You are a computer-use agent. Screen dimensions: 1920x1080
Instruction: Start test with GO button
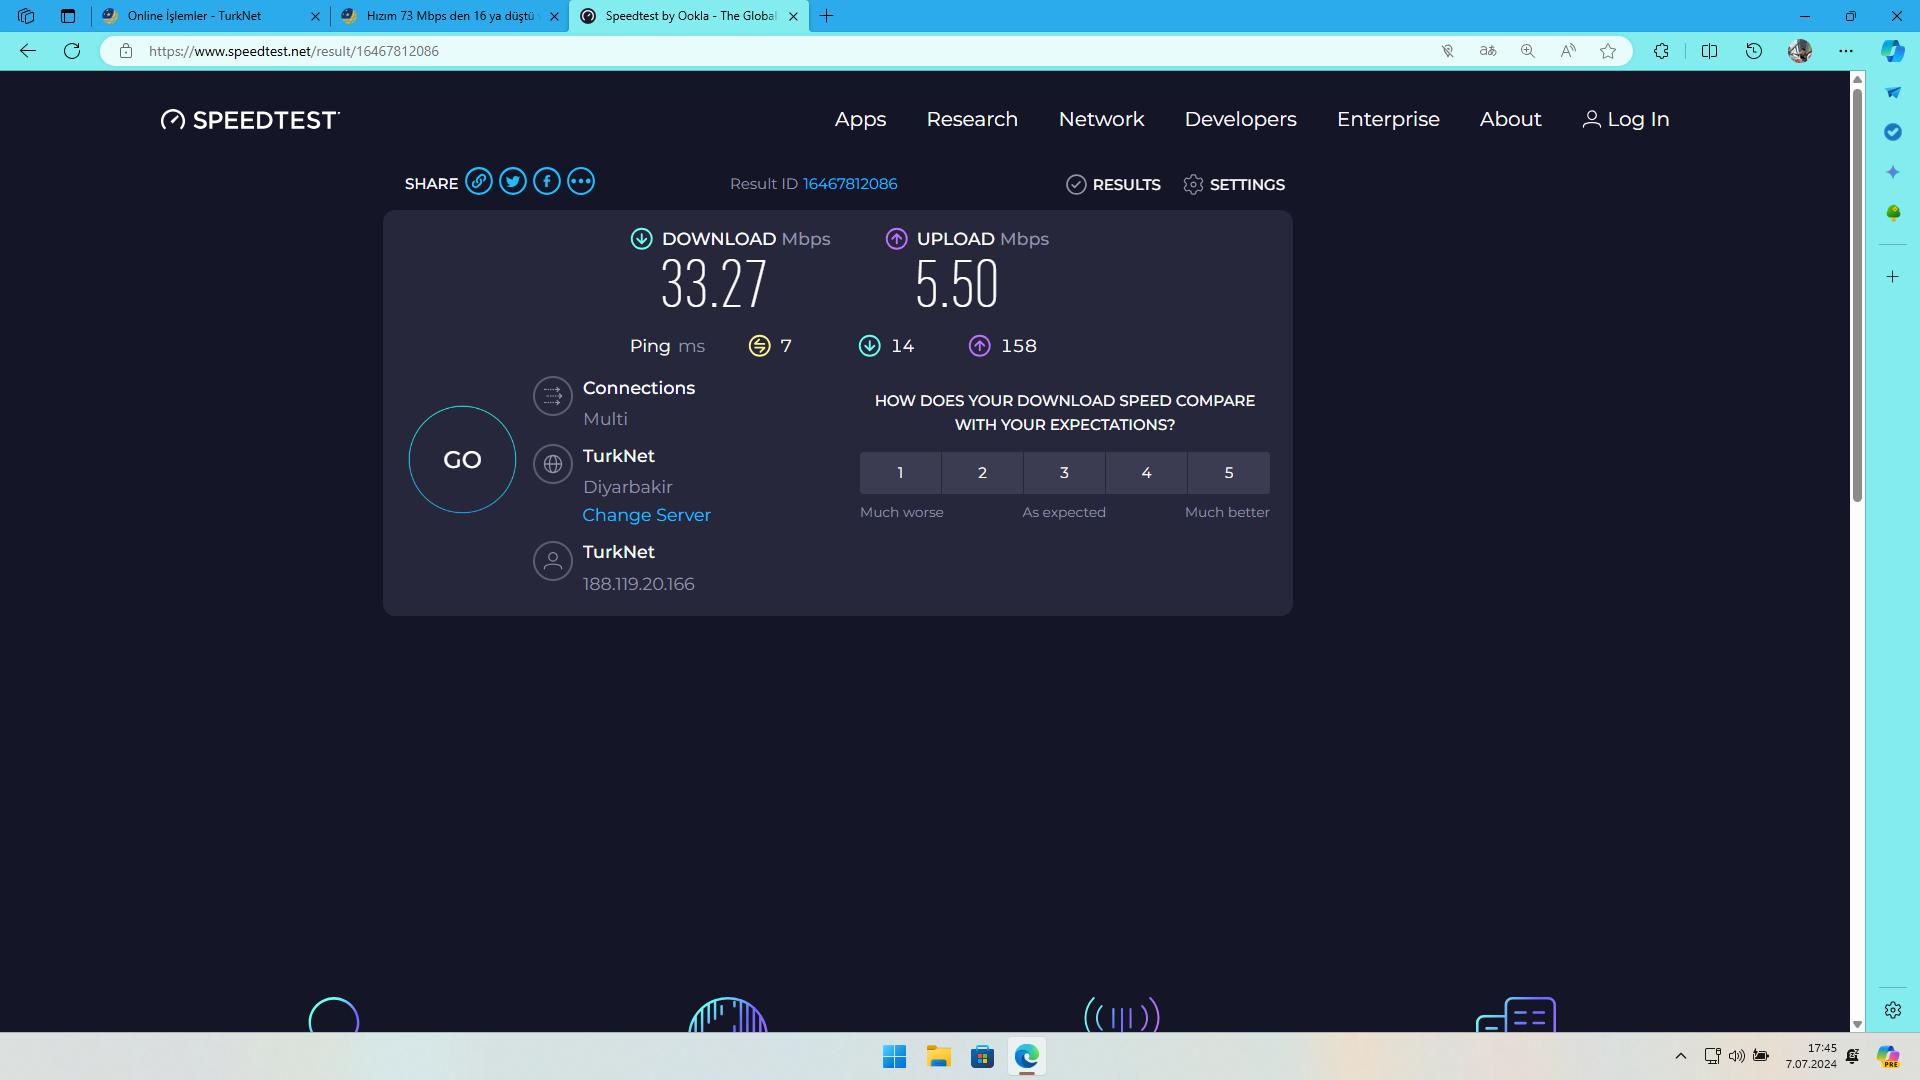tap(462, 460)
